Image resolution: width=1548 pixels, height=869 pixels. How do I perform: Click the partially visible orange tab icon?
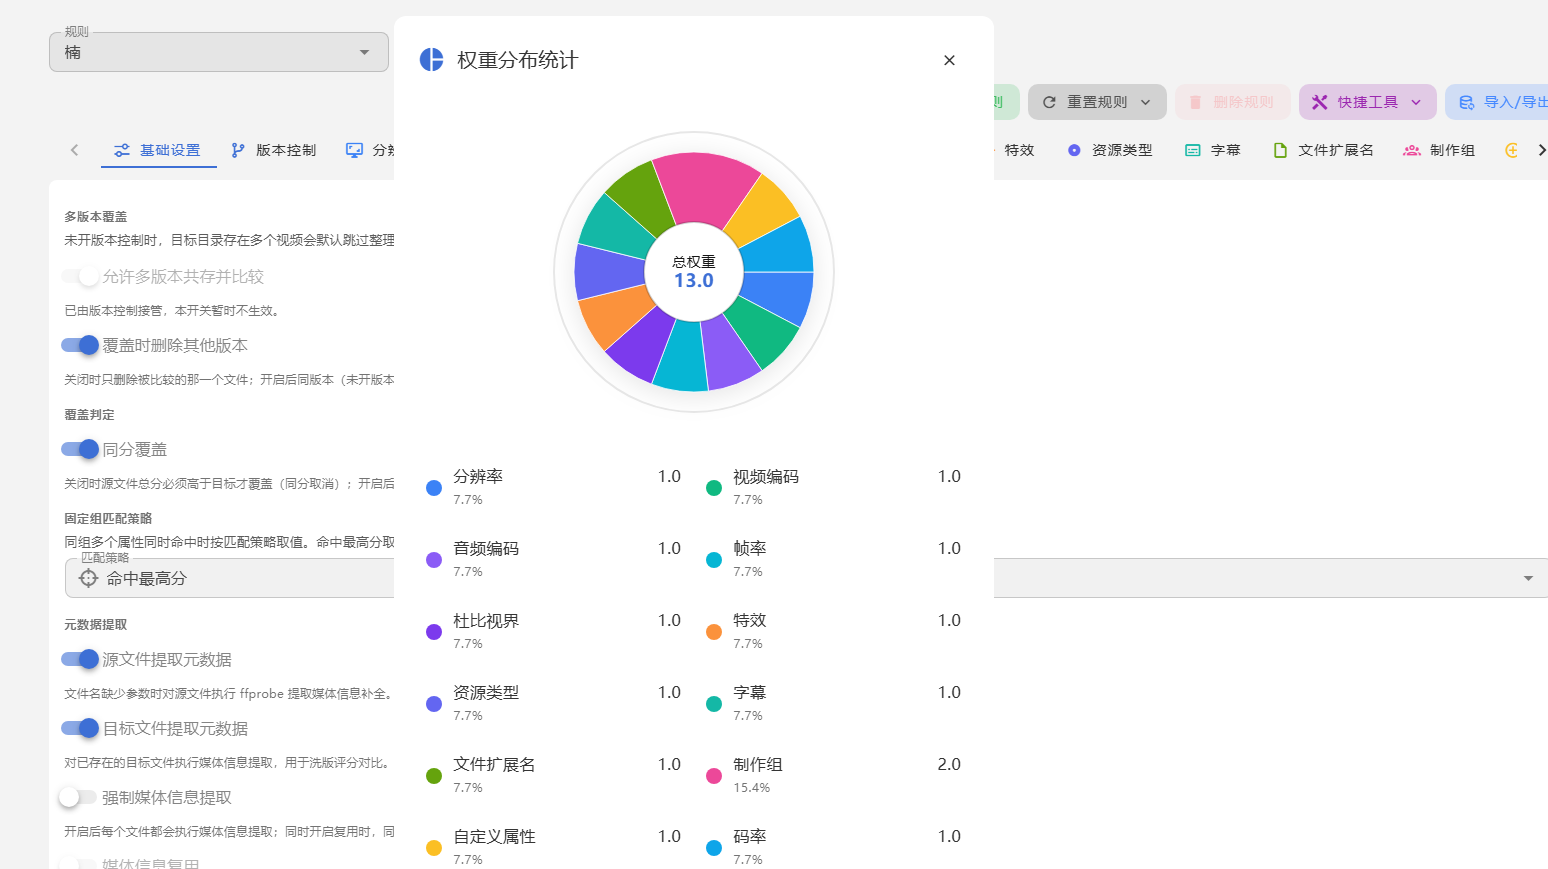point(1512,150)
